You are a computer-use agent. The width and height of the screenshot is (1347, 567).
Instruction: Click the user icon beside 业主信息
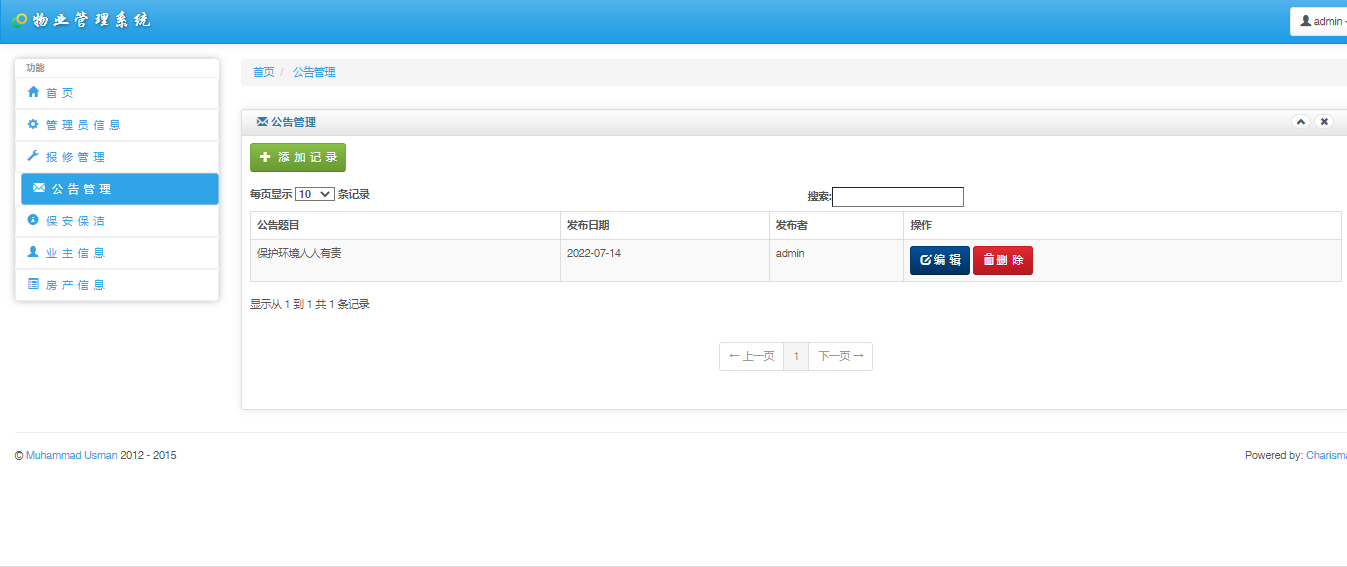tap(33, 253)
